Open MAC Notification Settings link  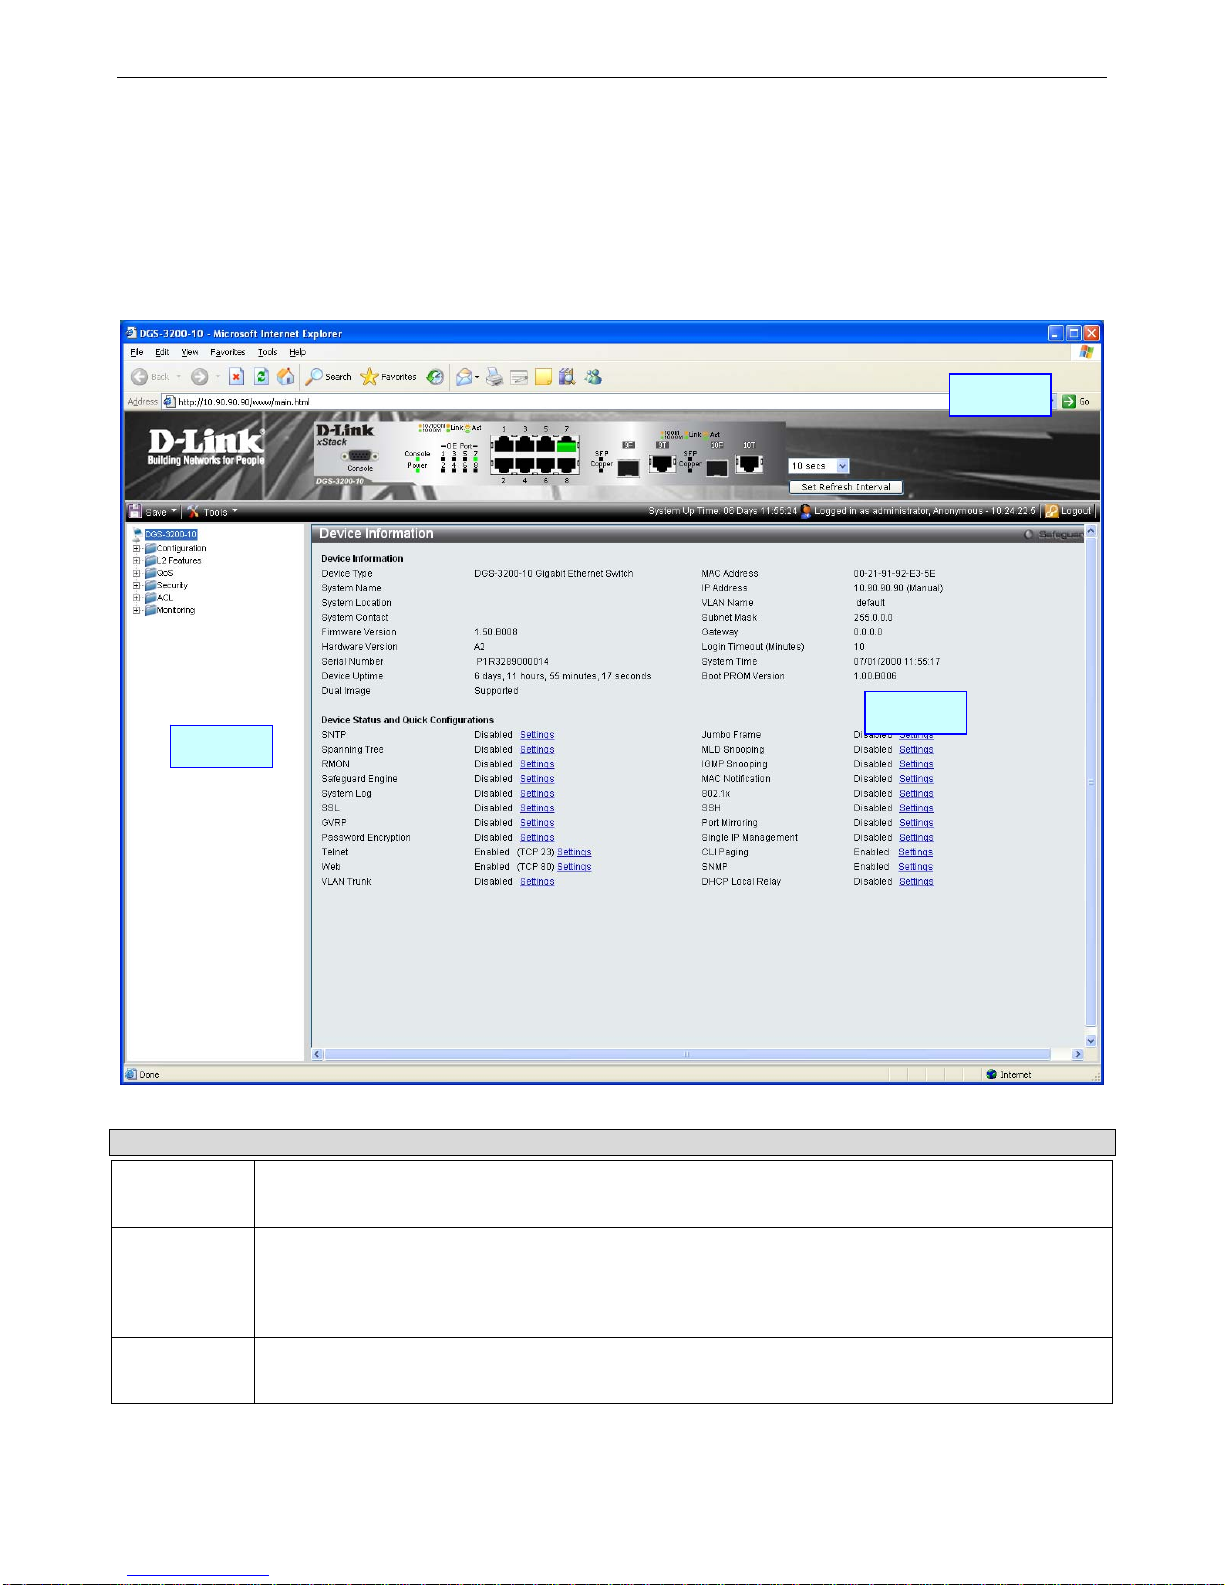[916, 779]
